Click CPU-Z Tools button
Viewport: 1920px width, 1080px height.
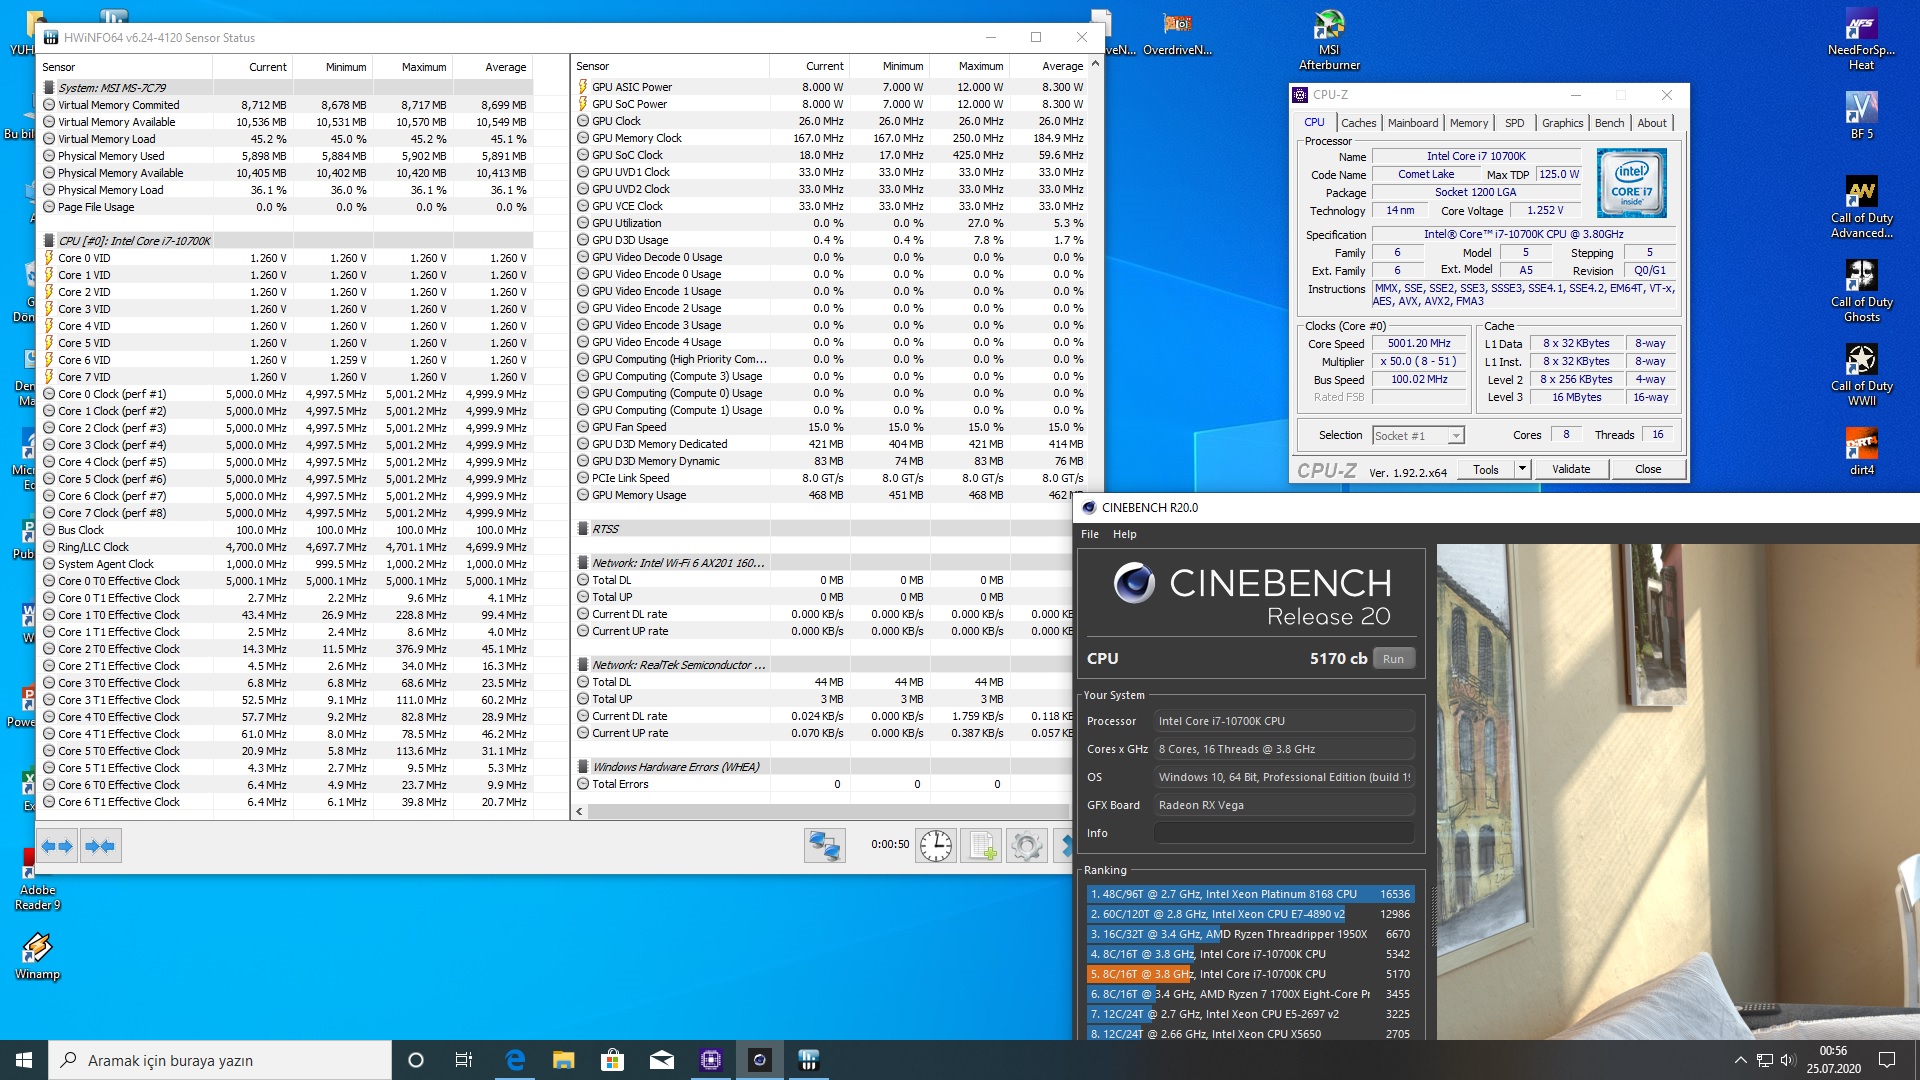[x=1486, y=469]
